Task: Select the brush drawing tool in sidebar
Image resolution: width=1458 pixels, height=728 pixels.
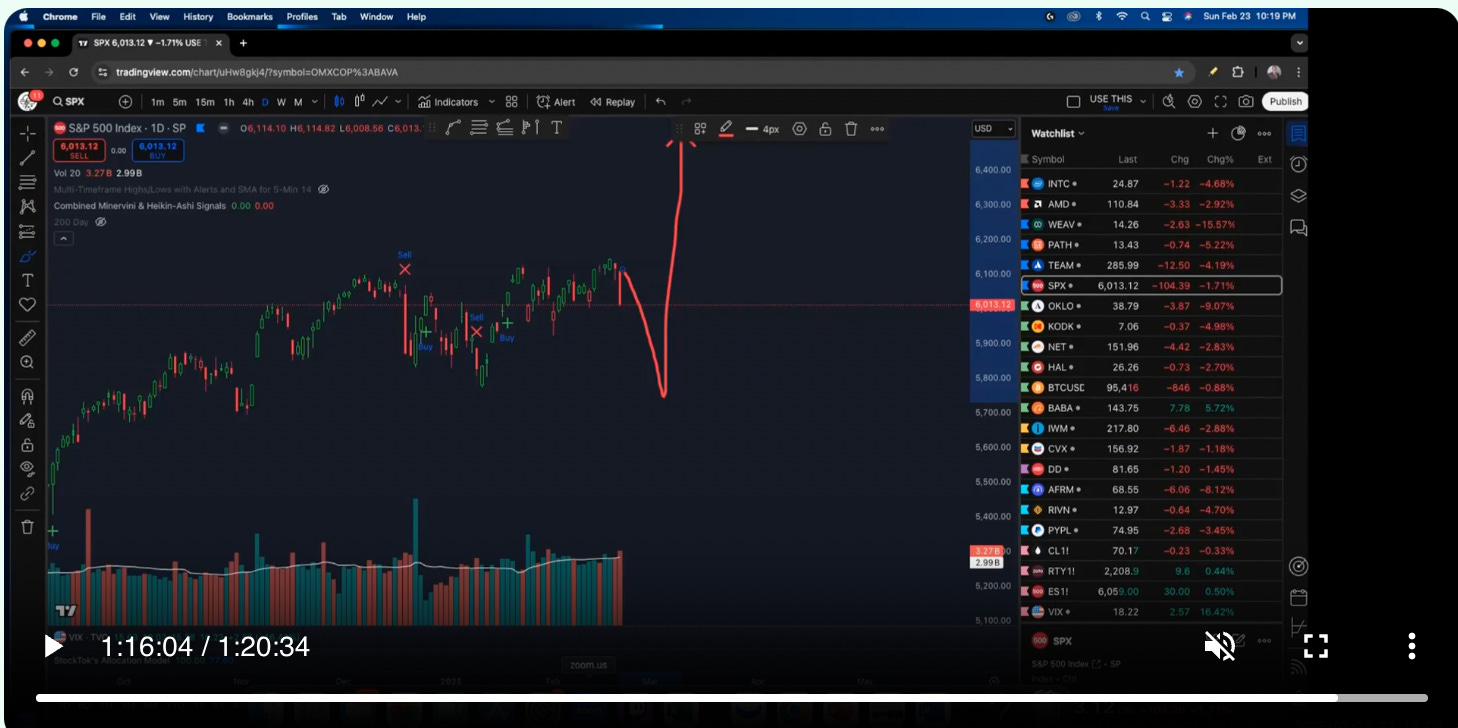Action: point(27,256)
